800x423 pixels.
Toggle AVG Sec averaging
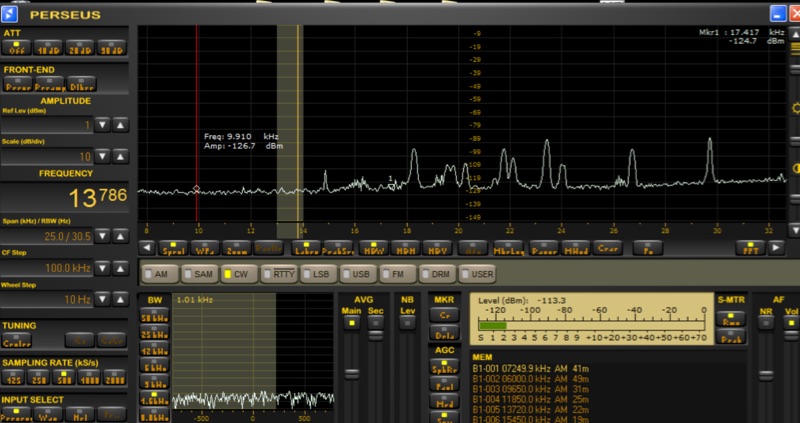(376, 322)
